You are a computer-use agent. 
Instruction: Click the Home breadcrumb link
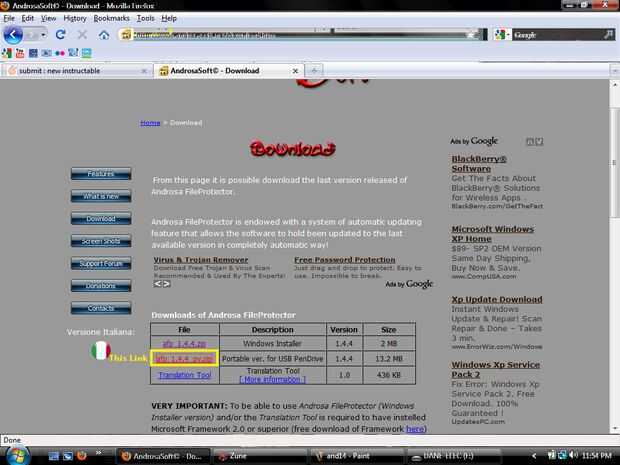[150, 123]
